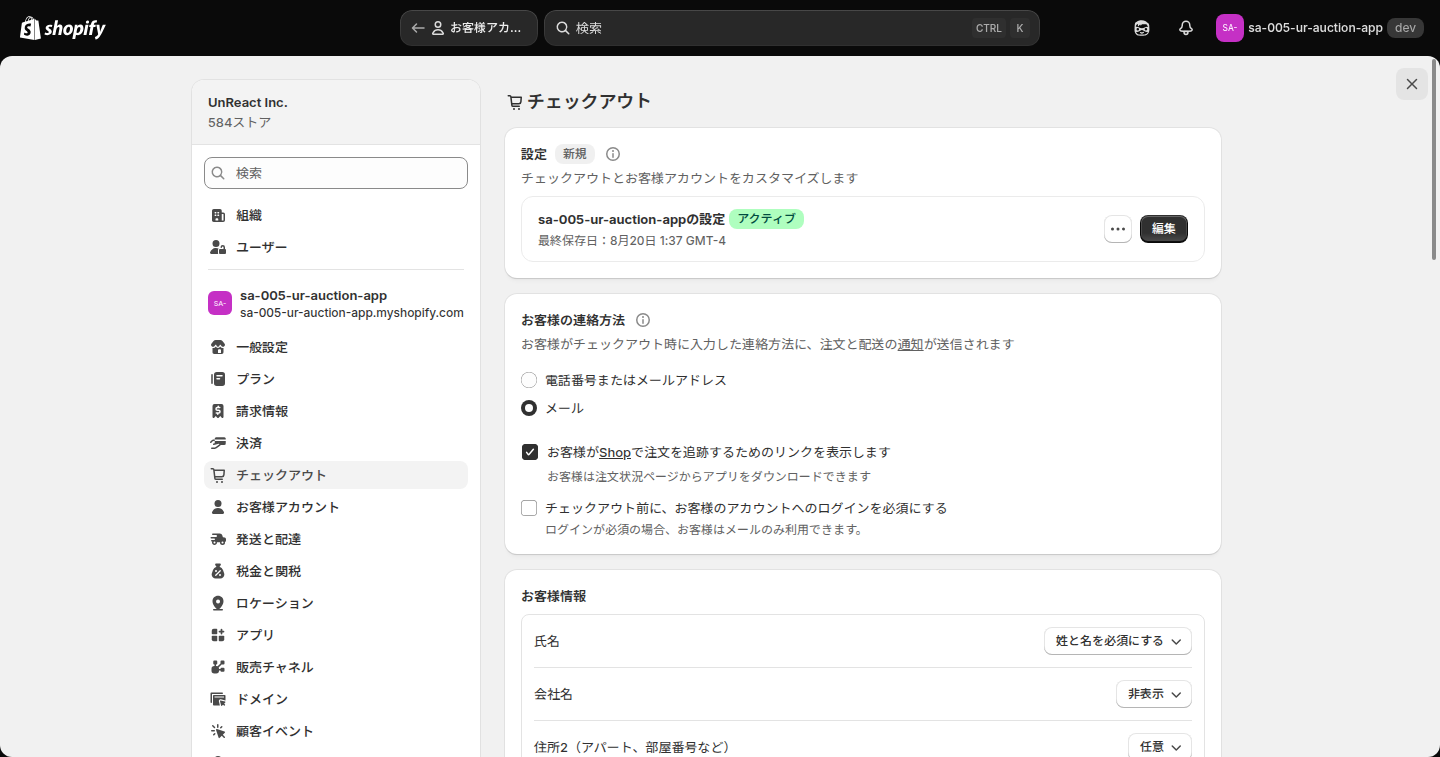Click the 編集 button
Screen dimensions: 1440x757
coord(1164,229)
